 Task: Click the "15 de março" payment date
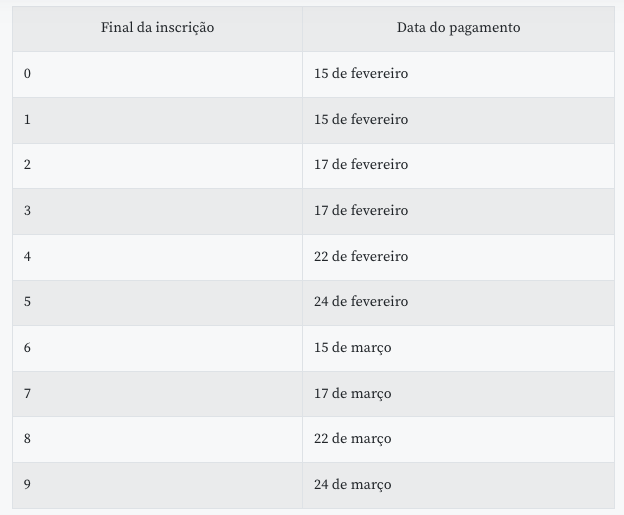click(352, 348)
